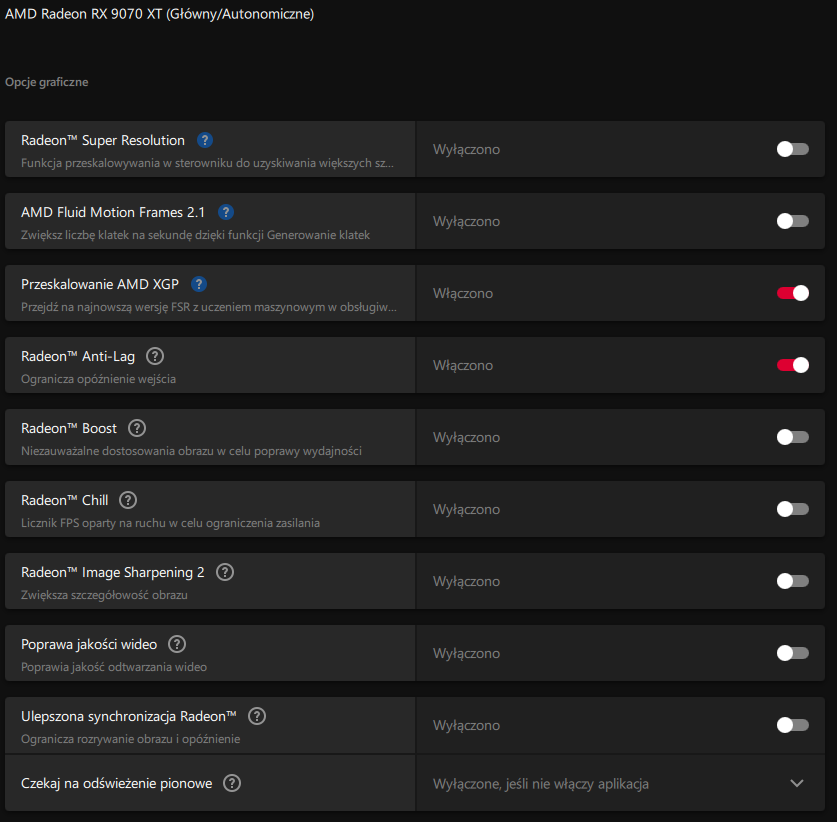Image resolution: width=837 pixels, height=822 pixels.
Task: Click help icon for Czekaj na odświeżenie pionowe
Action: tap(232, 783)
